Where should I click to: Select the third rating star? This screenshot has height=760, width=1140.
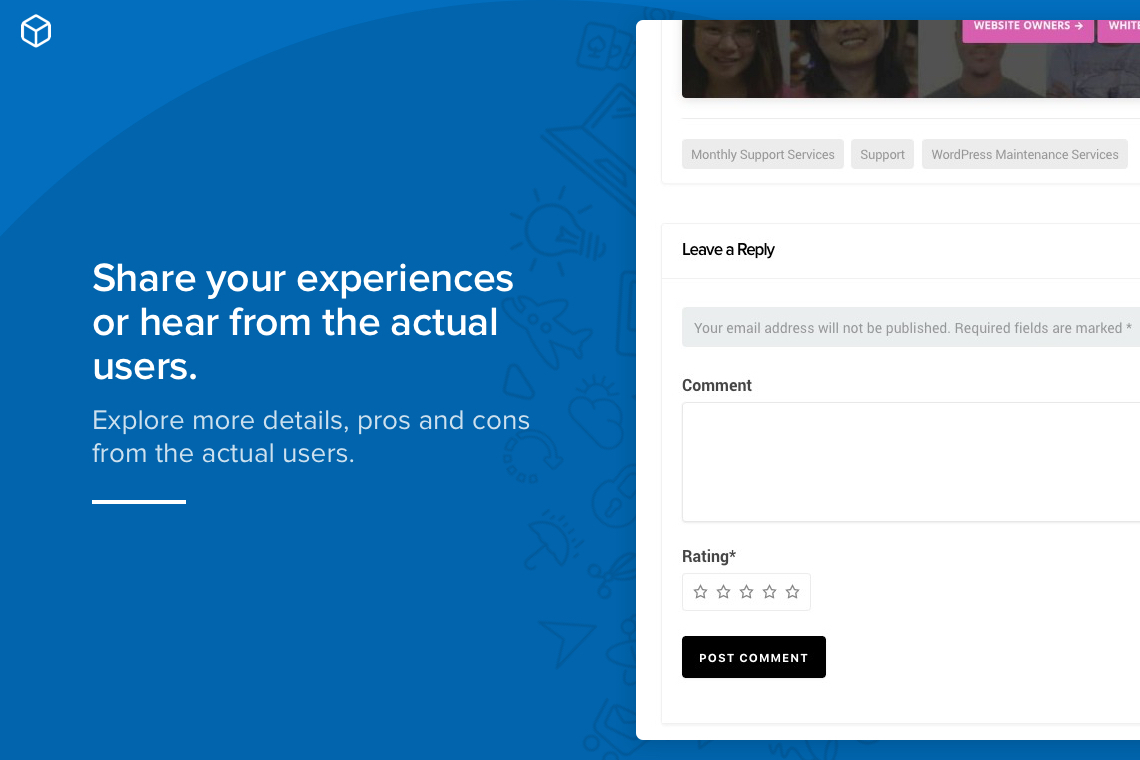pyautogui.click(x=746, y=592)
